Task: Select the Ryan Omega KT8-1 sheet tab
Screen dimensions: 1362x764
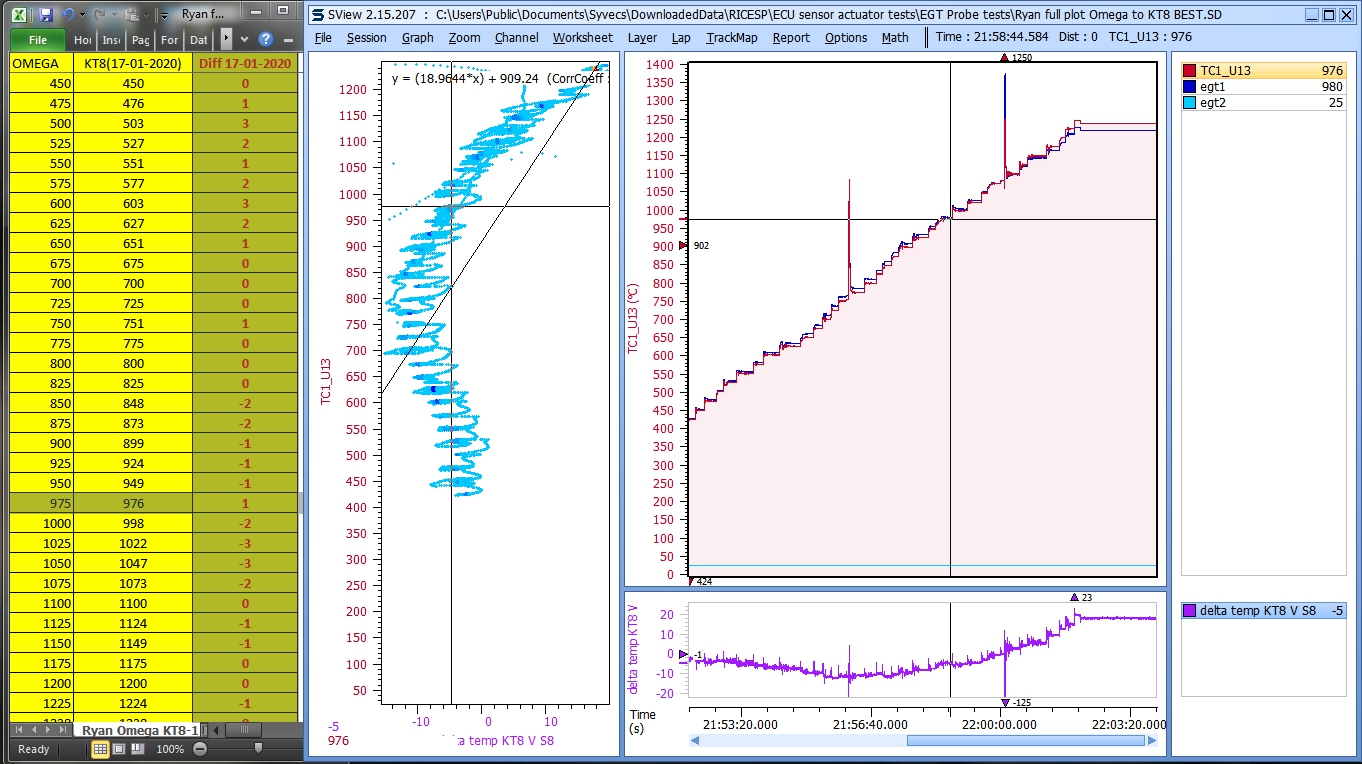Action: point(139,730)
